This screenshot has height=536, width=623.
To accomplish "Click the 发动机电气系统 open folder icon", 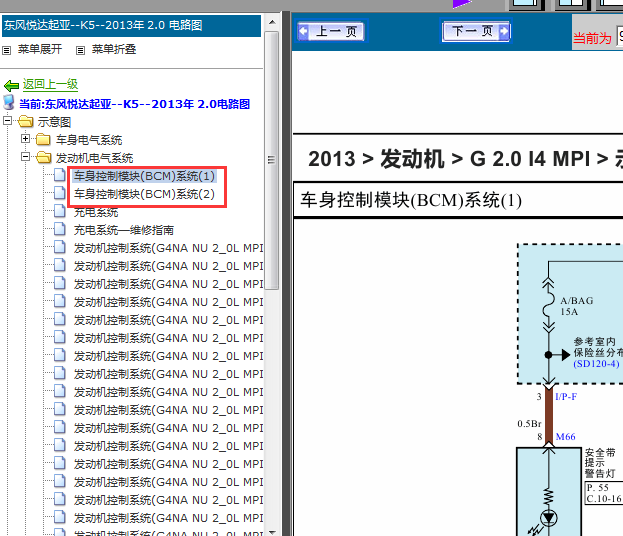I will point(44,158).
